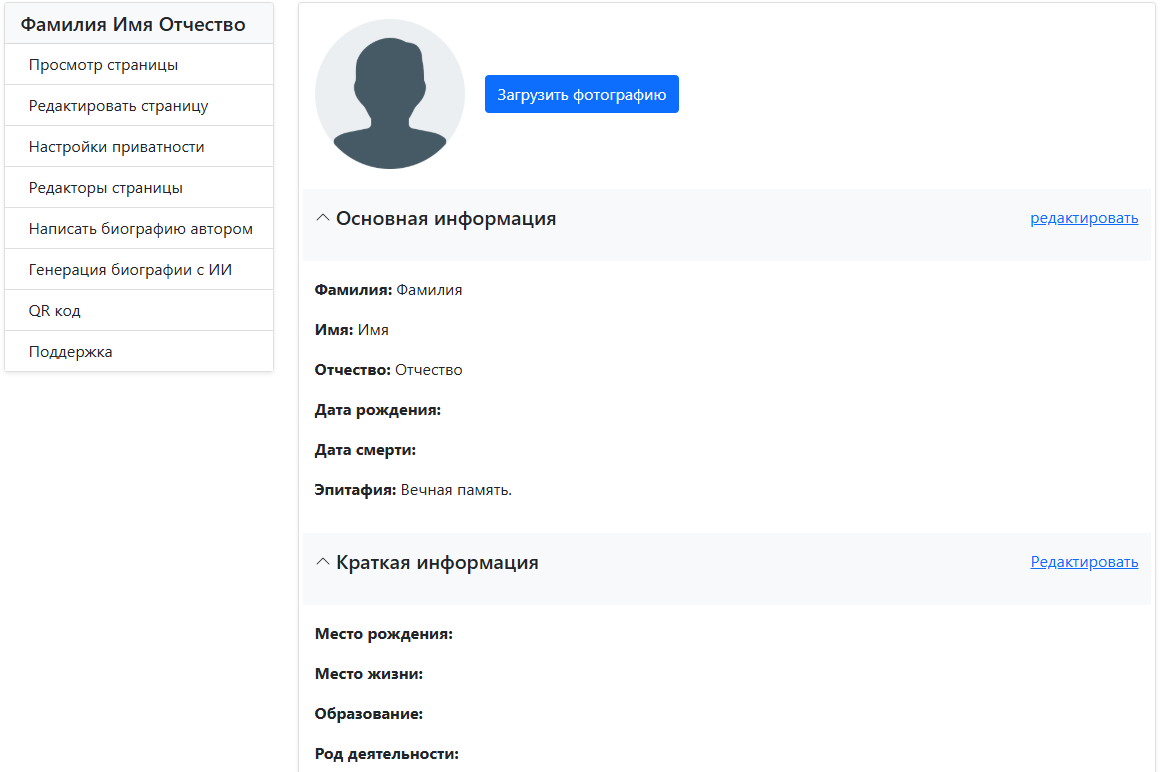
Task: Click редактировать link in Основная информация
Action: click(1084, 218)
